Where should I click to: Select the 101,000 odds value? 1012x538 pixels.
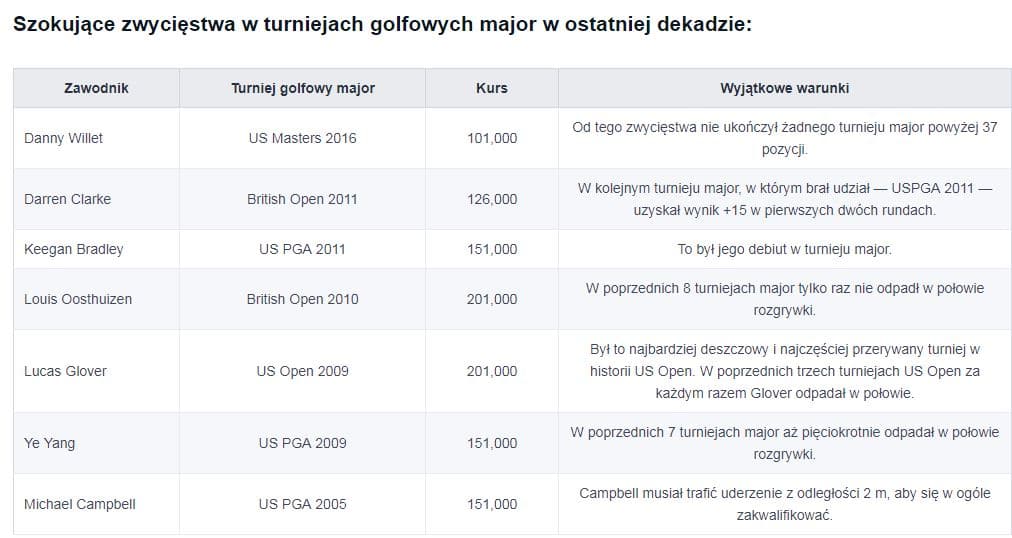pos(492,138)
